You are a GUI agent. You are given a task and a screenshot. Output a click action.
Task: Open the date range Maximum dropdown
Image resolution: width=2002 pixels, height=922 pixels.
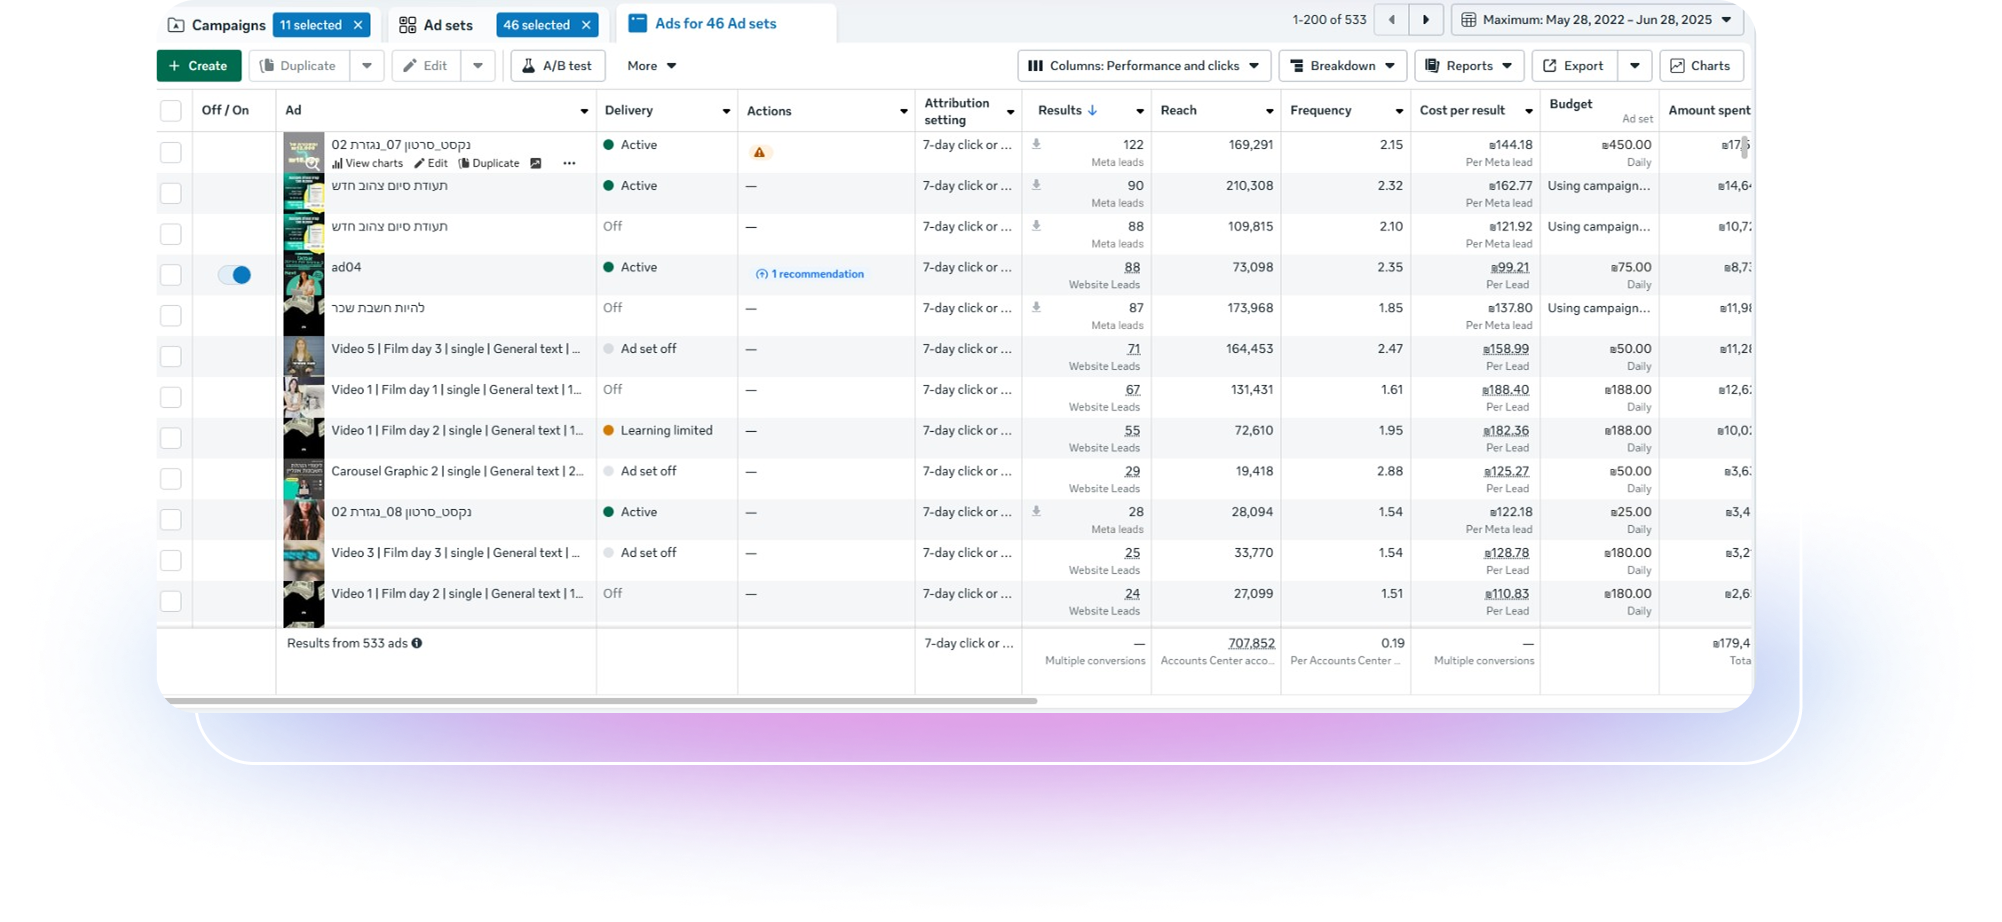click(1597, 20)
